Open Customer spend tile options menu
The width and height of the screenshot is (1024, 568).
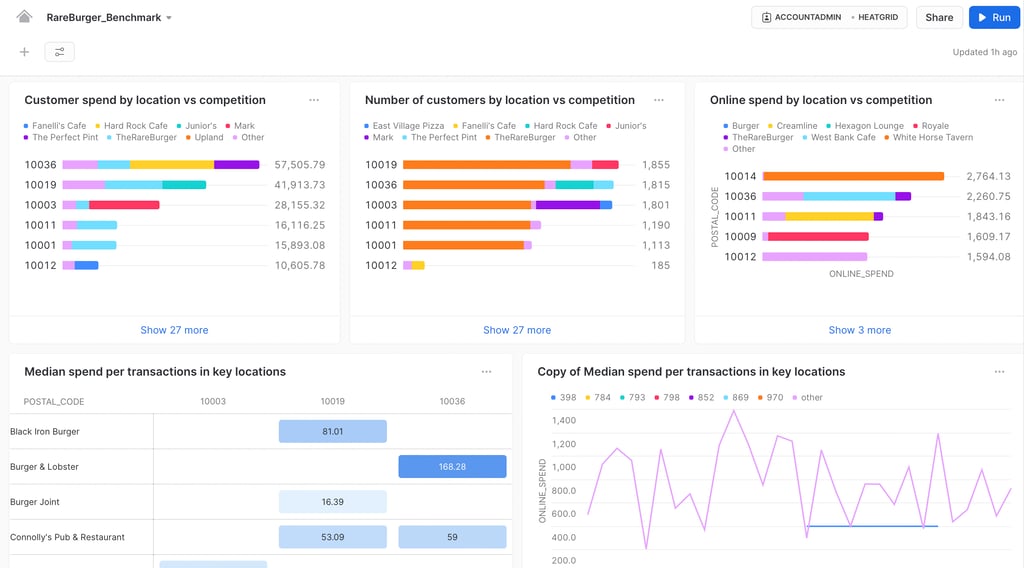[314, 100]
